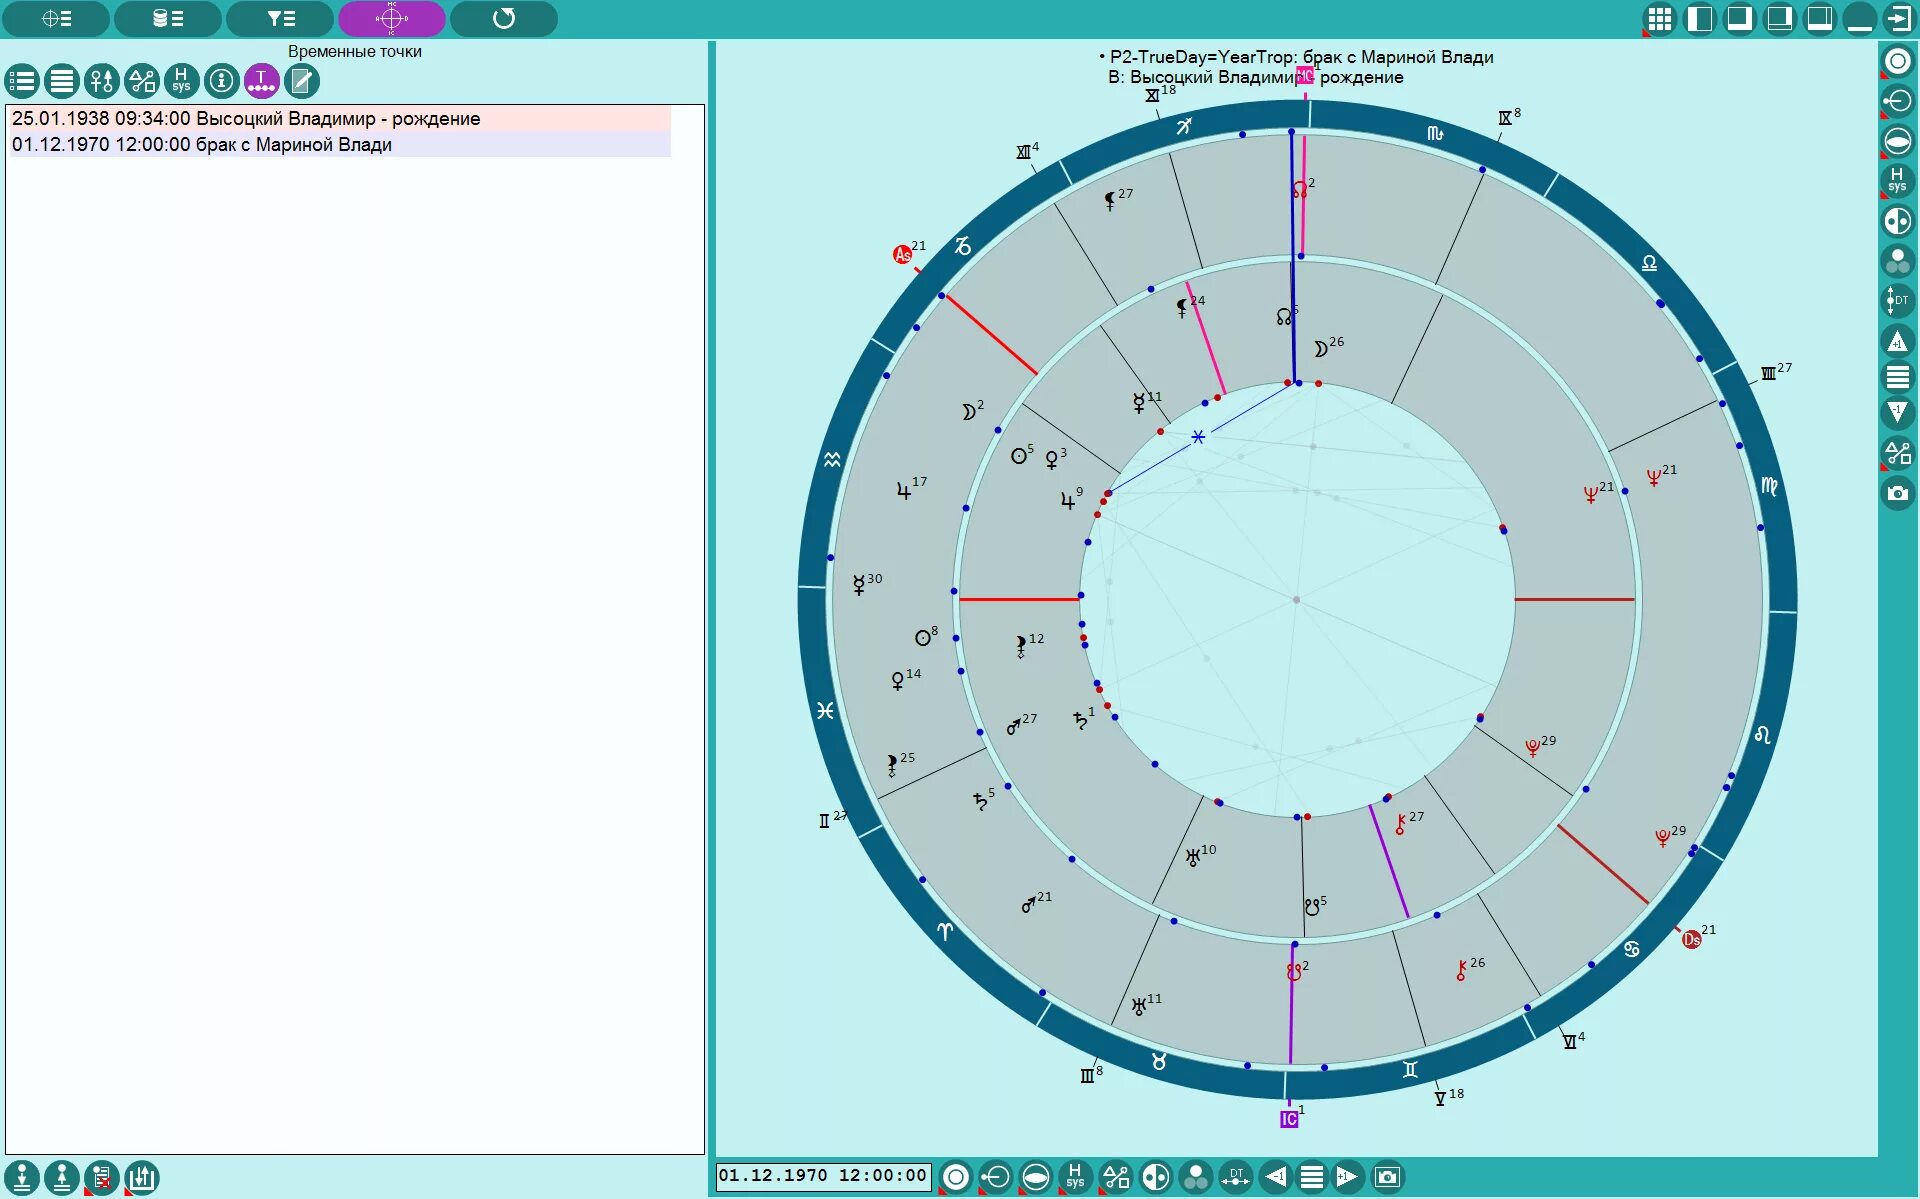The width and height of the screenshot is (1920, 1199).
Task: Open the grid layout menu top right
Action: click(1659, 18)
